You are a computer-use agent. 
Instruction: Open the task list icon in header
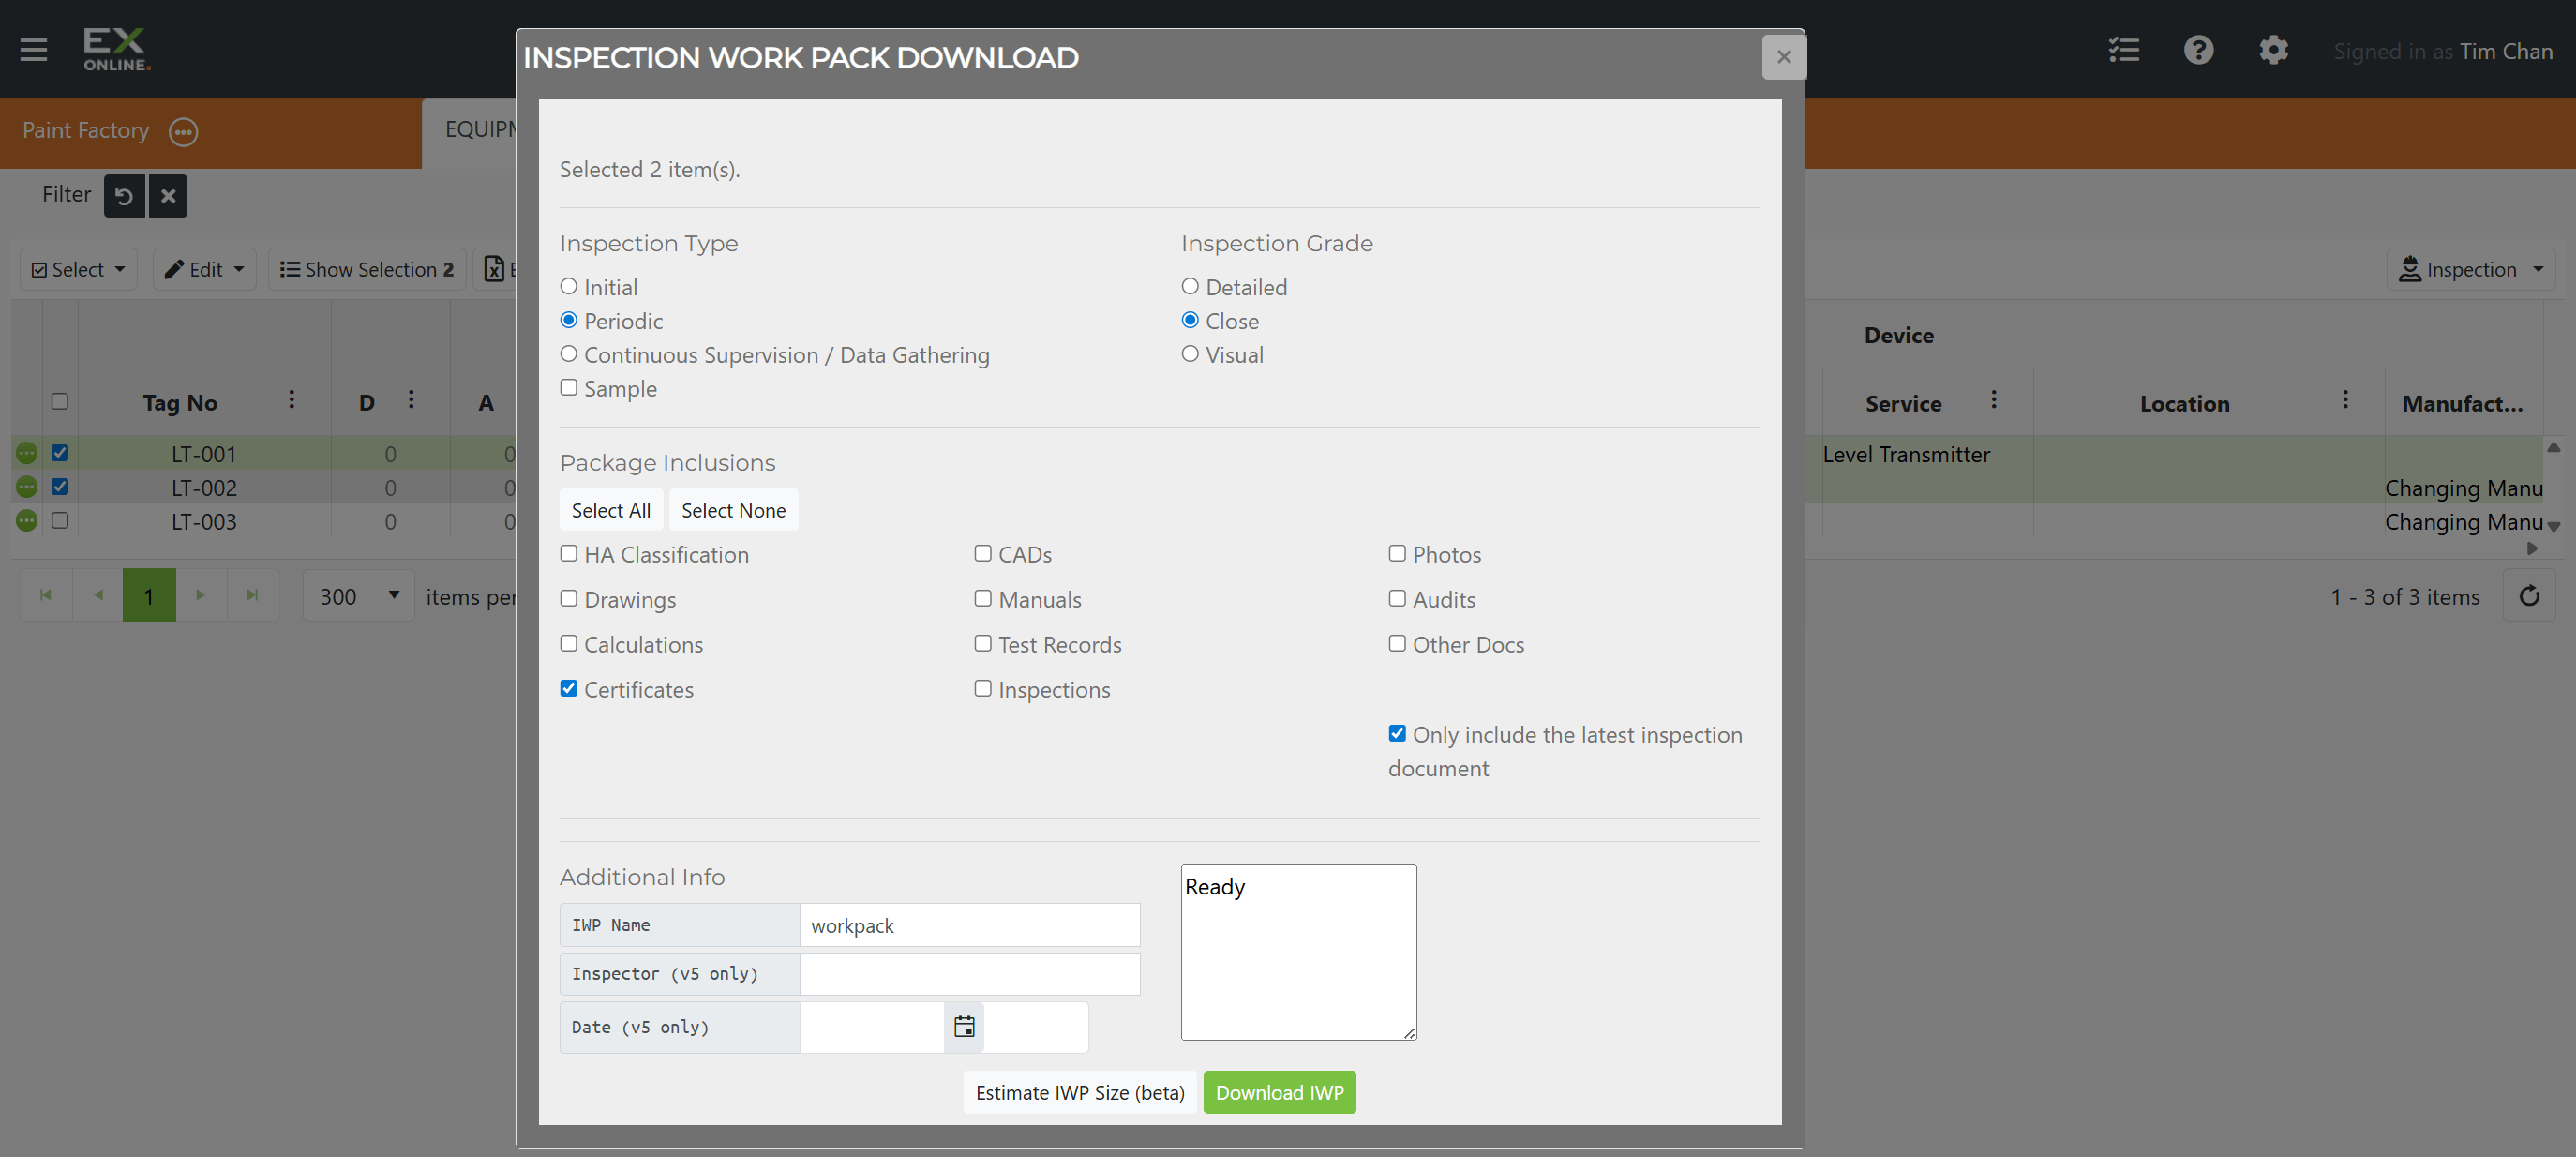(2123, 49)
